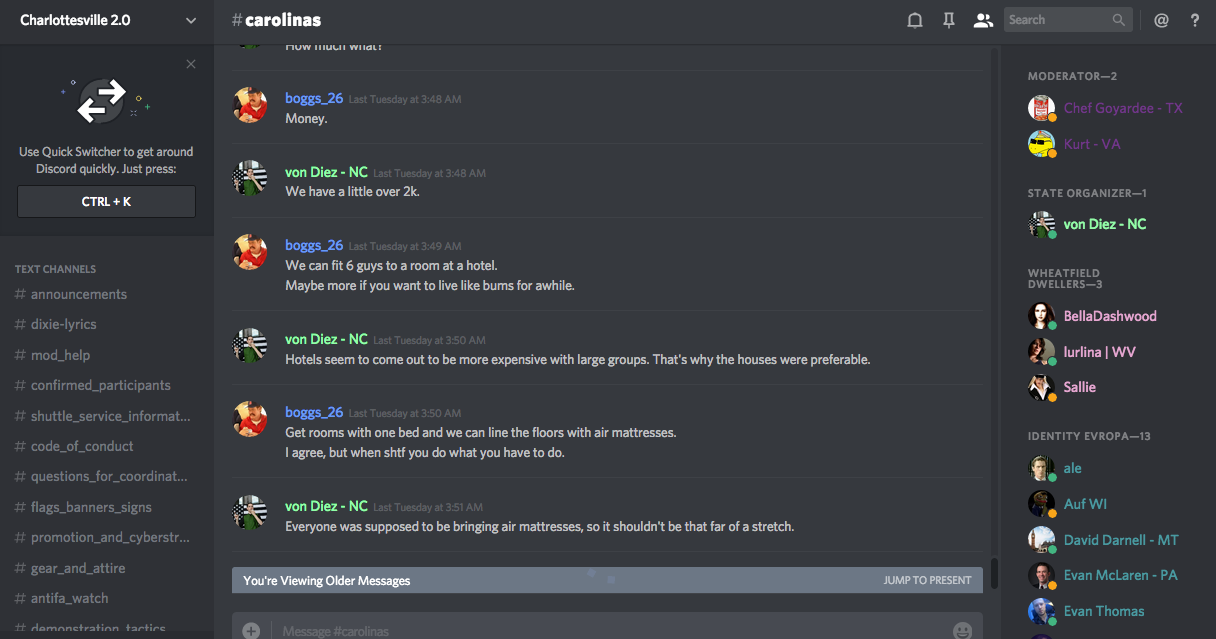
Task: Click the plus attach file button
Action: click(x=251, y=630)
